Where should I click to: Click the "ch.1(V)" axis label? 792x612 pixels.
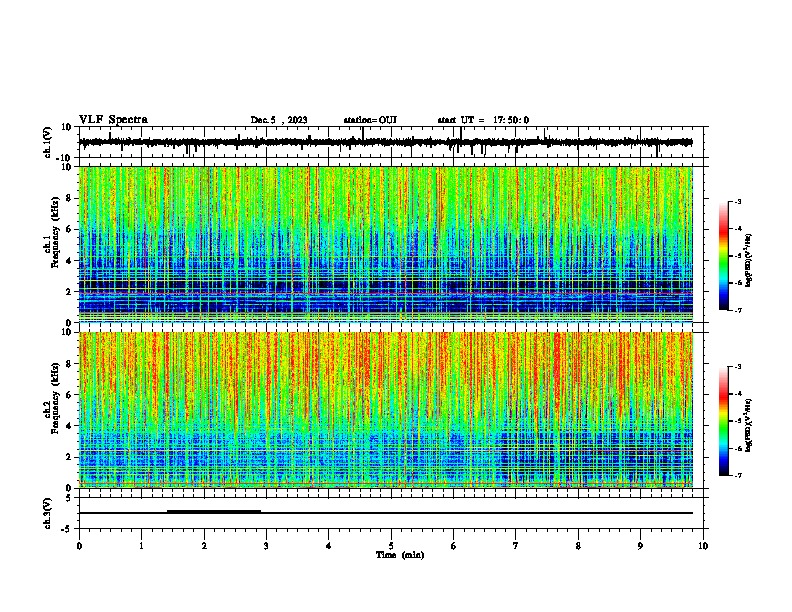[x=48, y=142]
